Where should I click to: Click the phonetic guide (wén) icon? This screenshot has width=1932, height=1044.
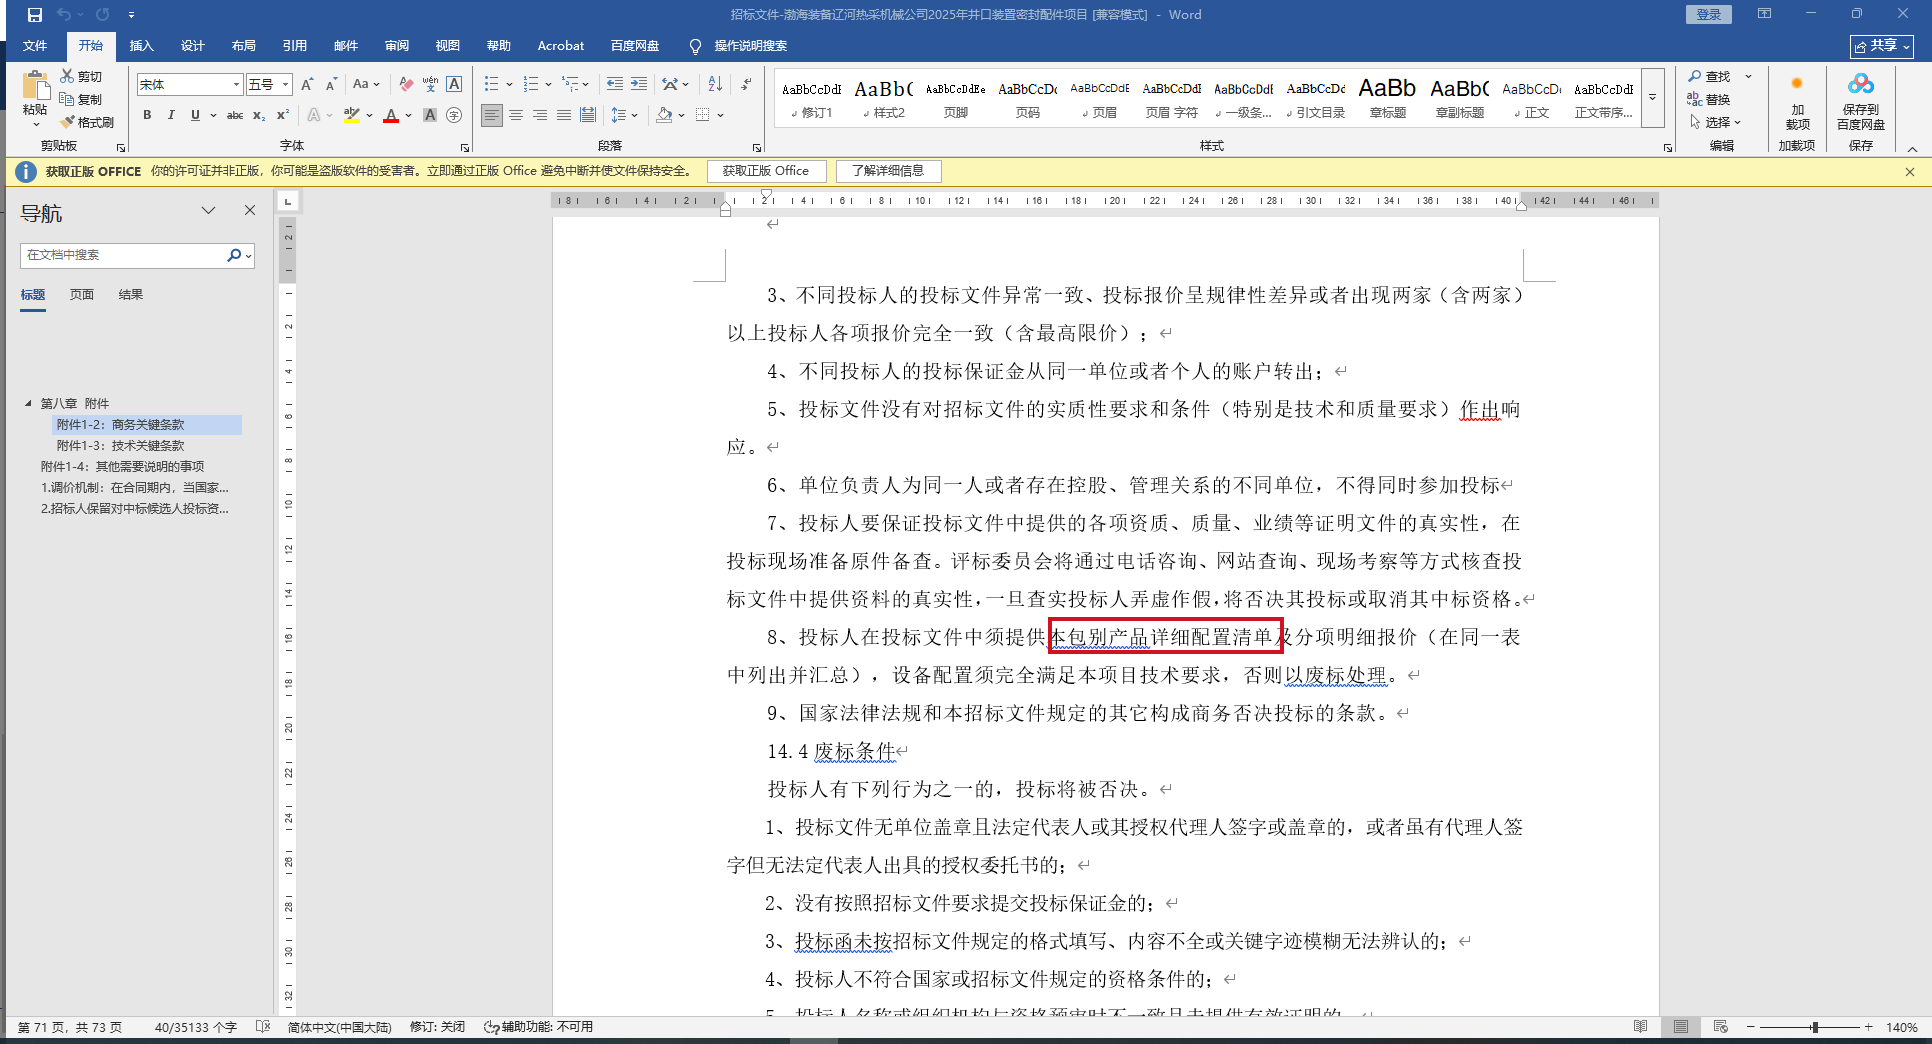pos(430,85)
